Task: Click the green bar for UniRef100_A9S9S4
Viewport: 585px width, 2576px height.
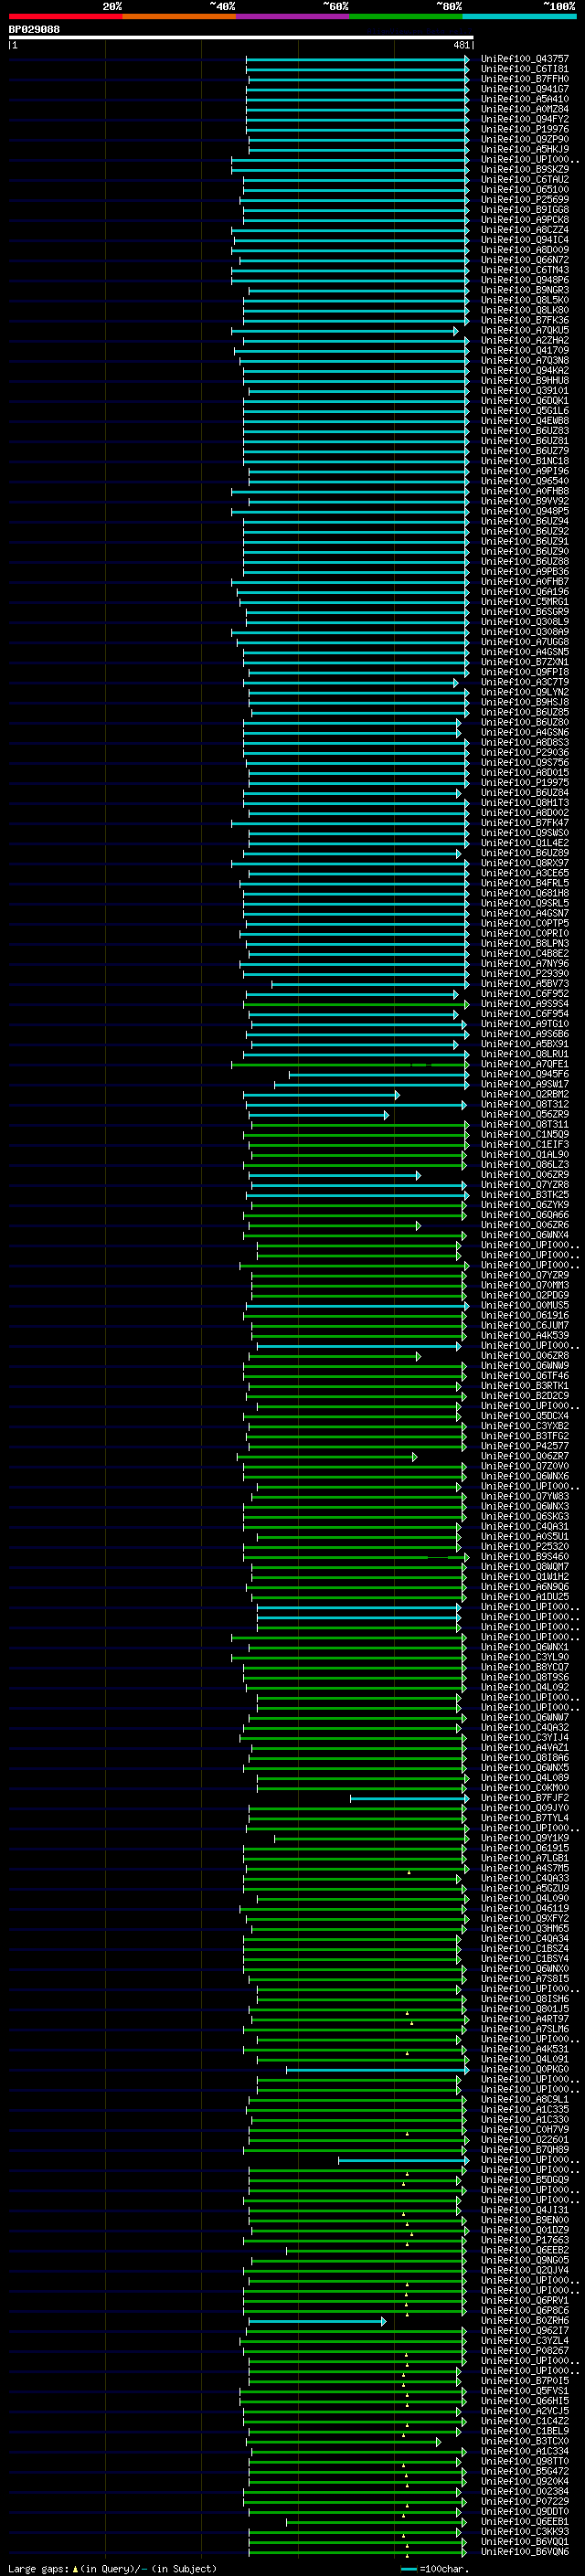Action: click(356, 1004)
